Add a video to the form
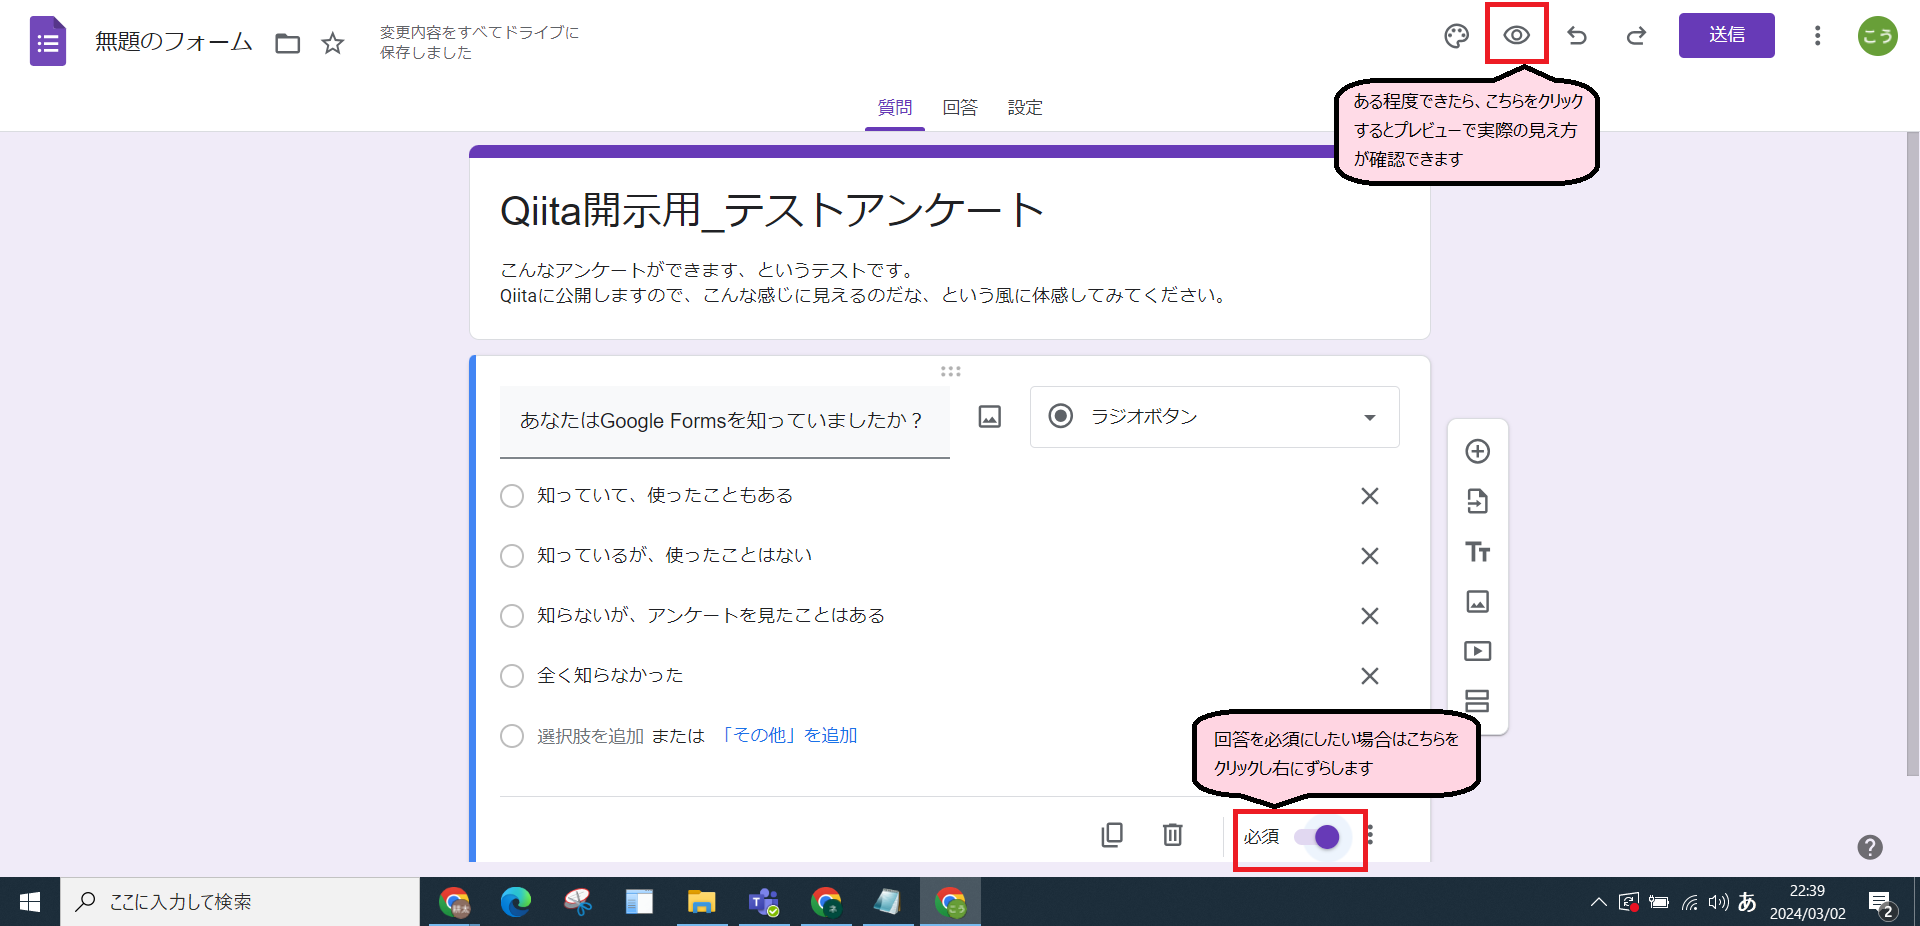Image resolution: width=1920 pixels, height=926 pixels. [1478, 650]
